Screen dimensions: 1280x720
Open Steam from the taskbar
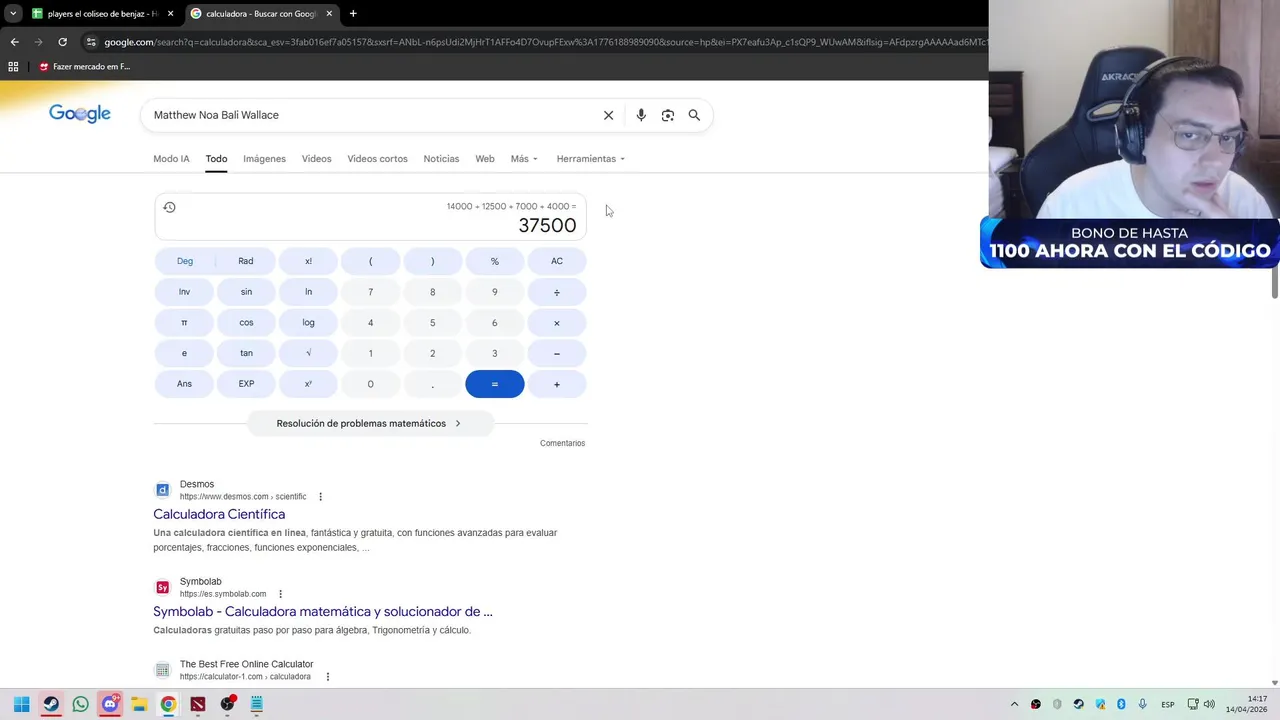[x=51, y=704]
